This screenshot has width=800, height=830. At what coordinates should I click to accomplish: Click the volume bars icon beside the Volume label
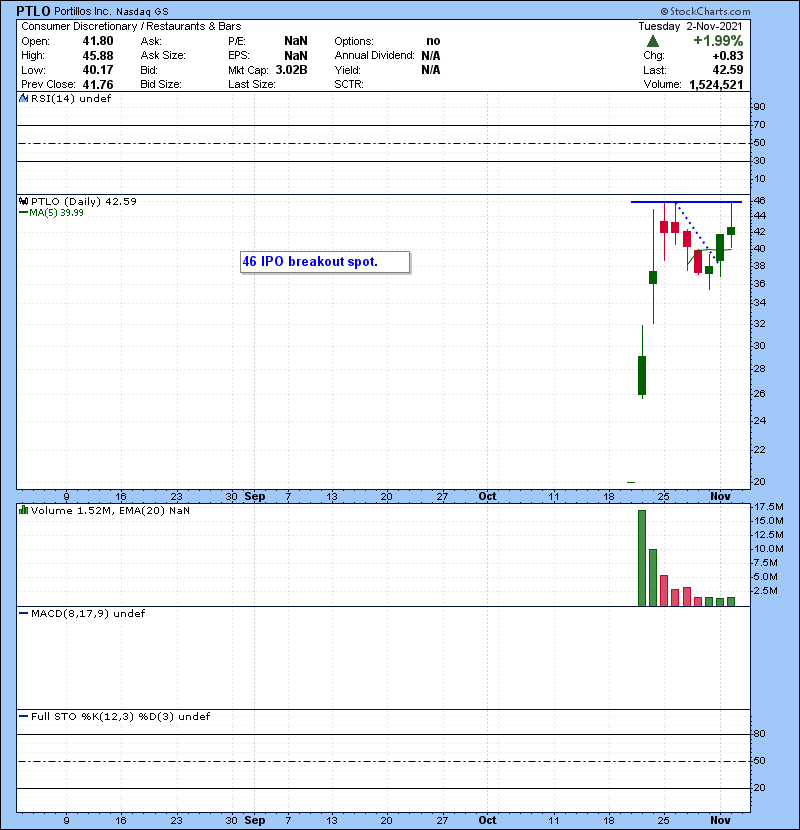pyautogui.click(x=23, y=510)
